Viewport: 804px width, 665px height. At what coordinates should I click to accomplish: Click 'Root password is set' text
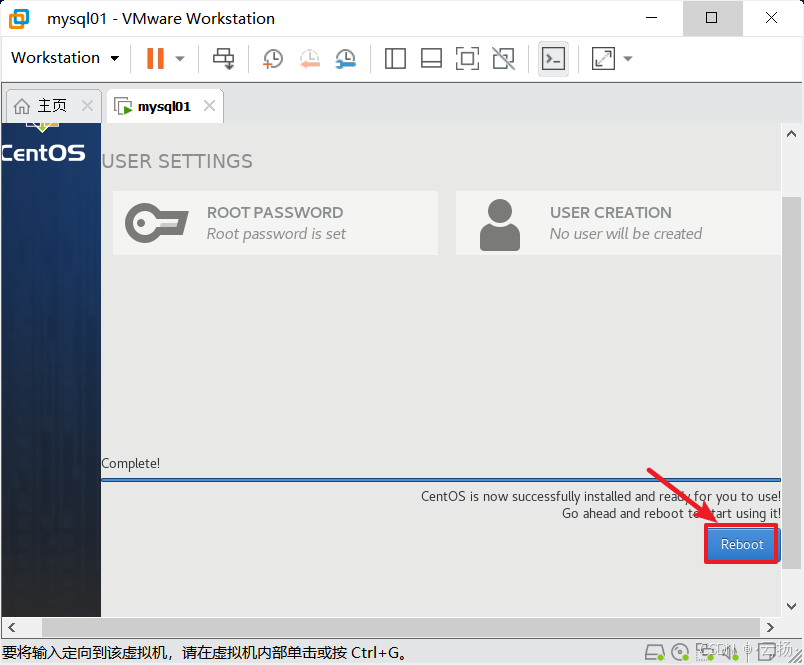(276, 234)
